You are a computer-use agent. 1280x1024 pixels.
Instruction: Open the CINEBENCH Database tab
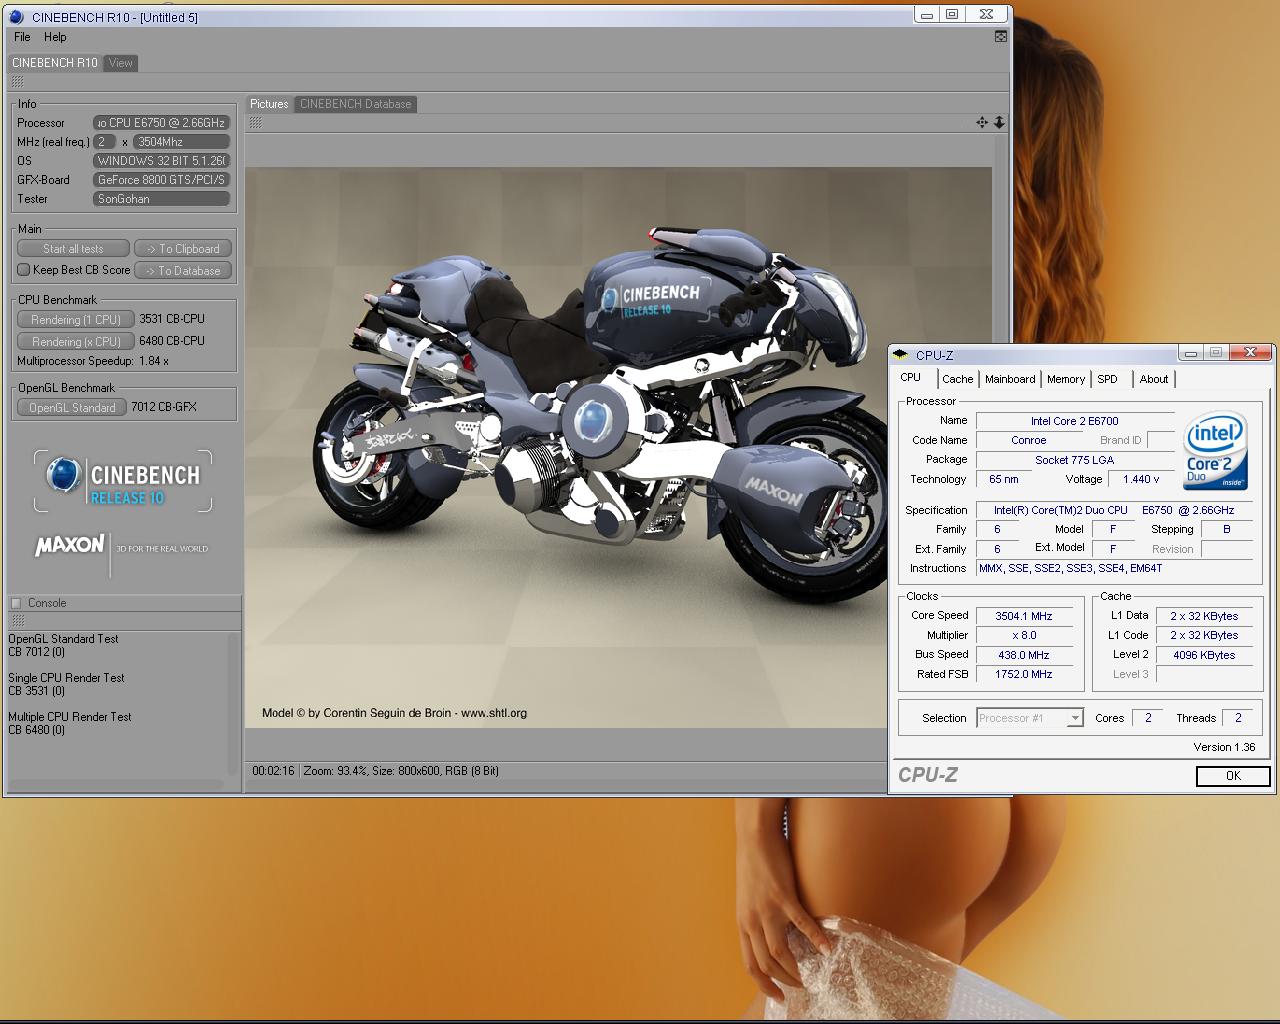[x=356, y=104]
